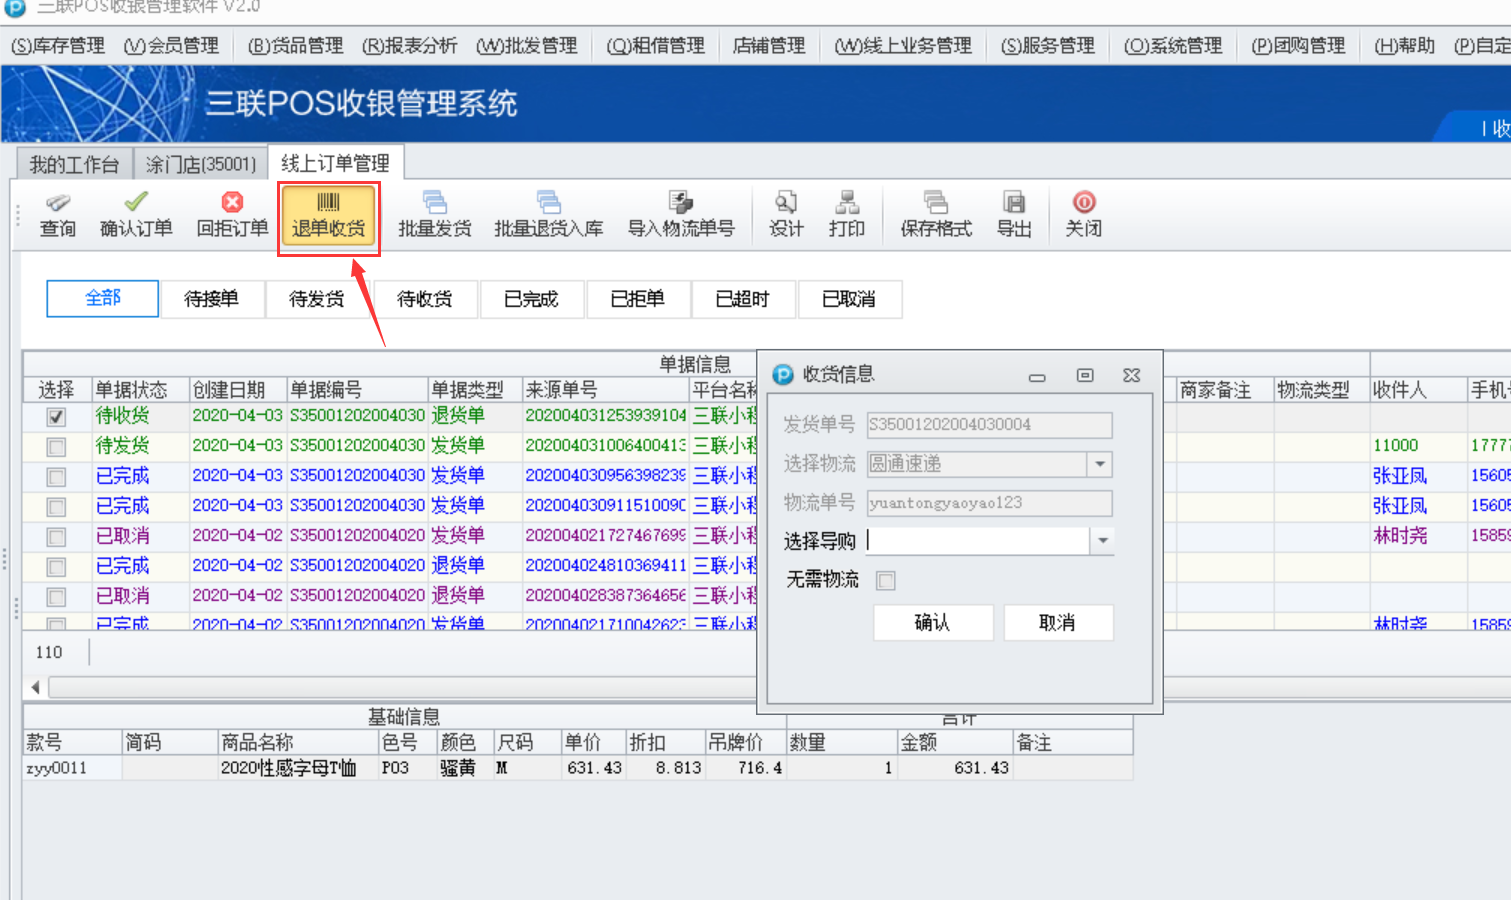
Task: Click the 物流单号 input field
Action: (989, 503)
